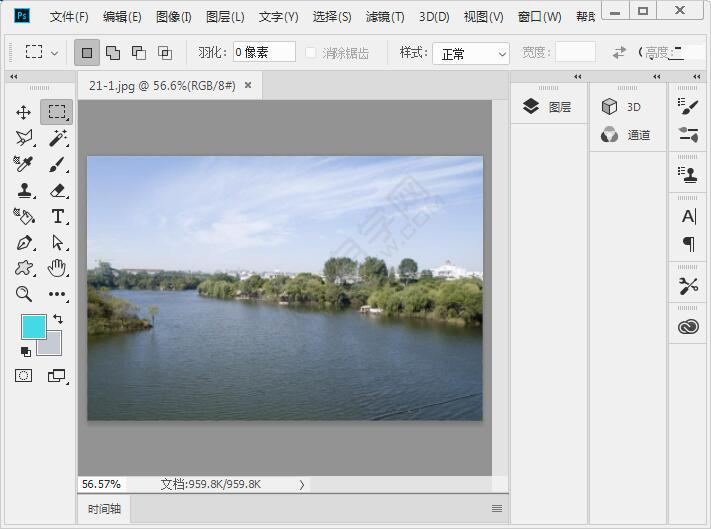Select the Path Selection arrow tool
The width and height of the screenshot is (711, 529).
coord(58,243)
